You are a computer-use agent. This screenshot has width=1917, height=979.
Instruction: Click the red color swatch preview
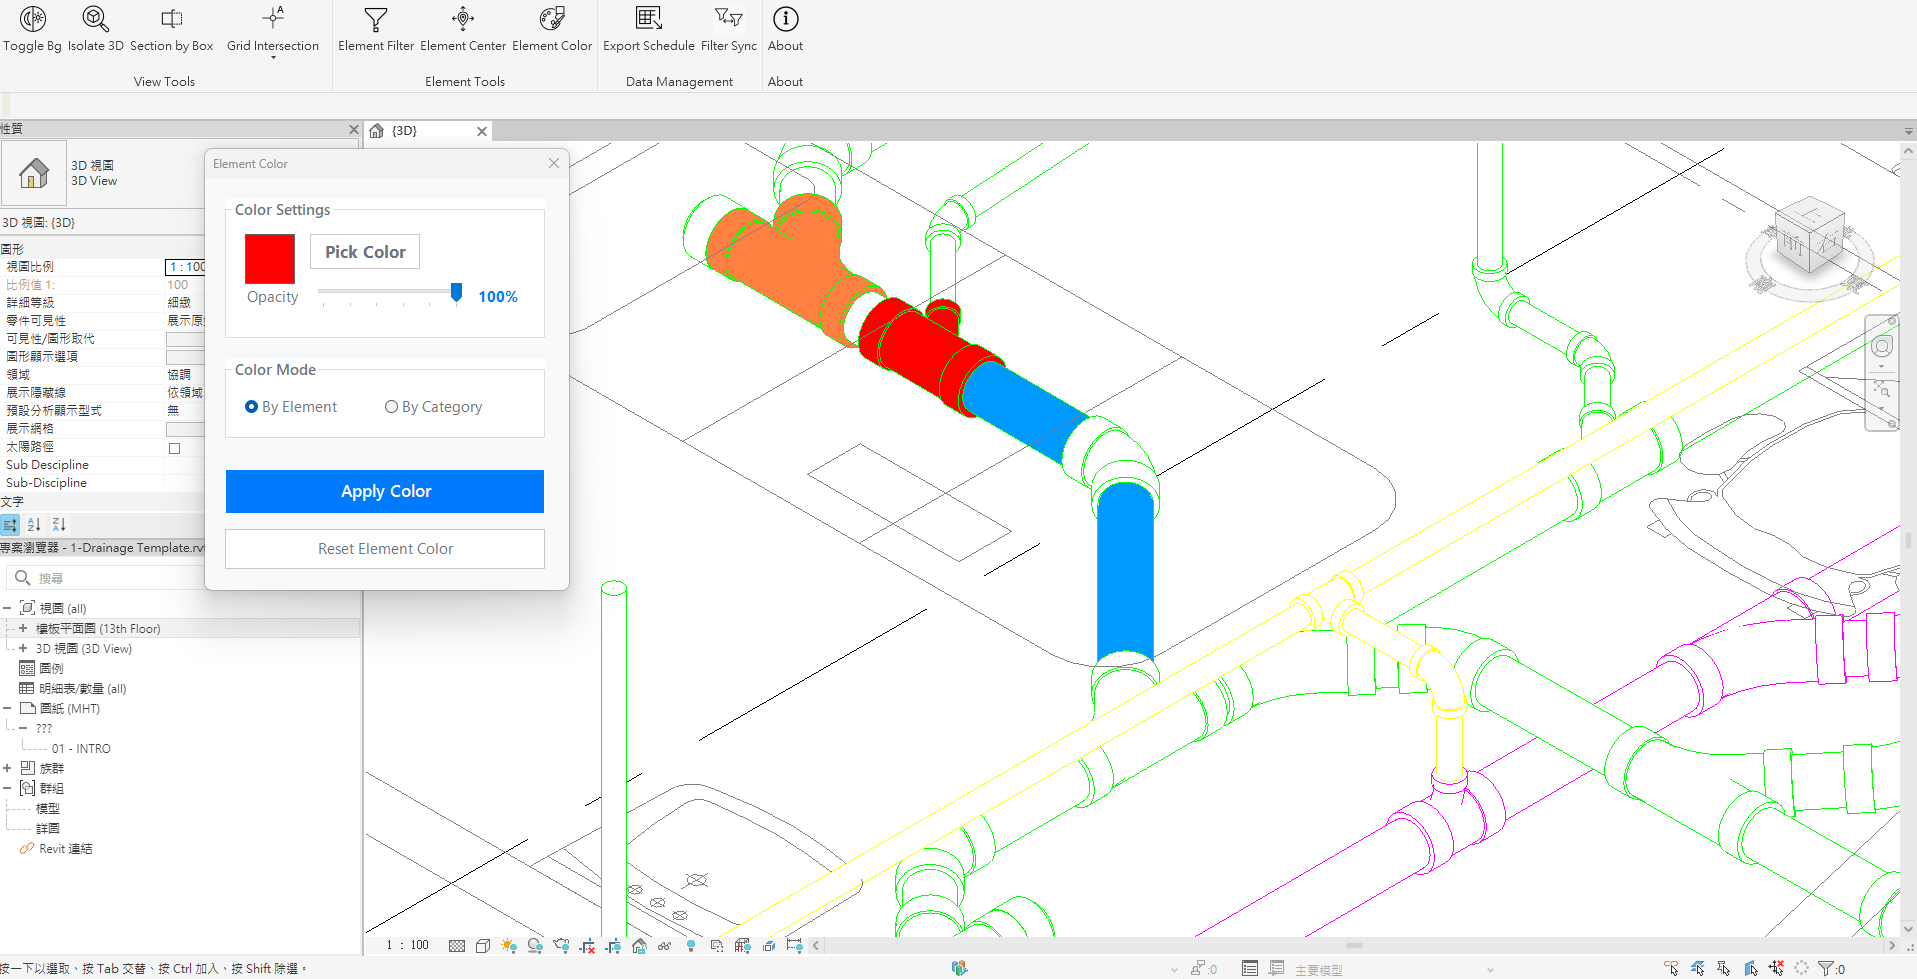[270, 259]
